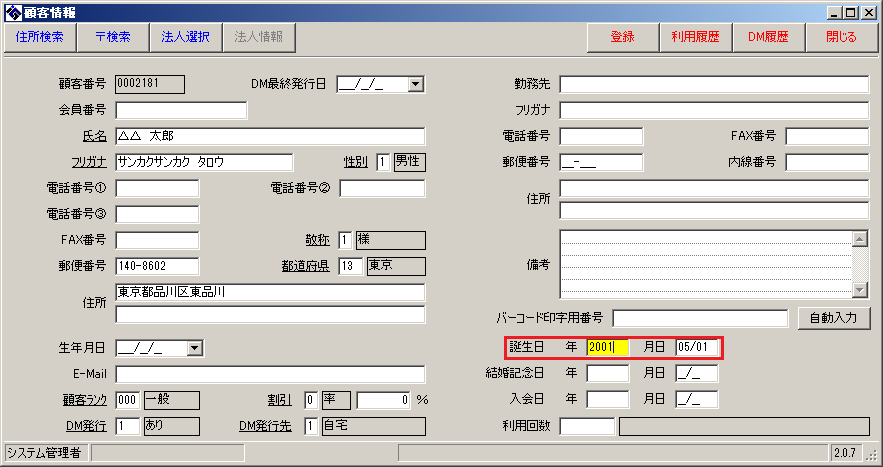Click the 法人選択 button
The height and width of the screenshot is (467, 883).
[x=185, y=37]
